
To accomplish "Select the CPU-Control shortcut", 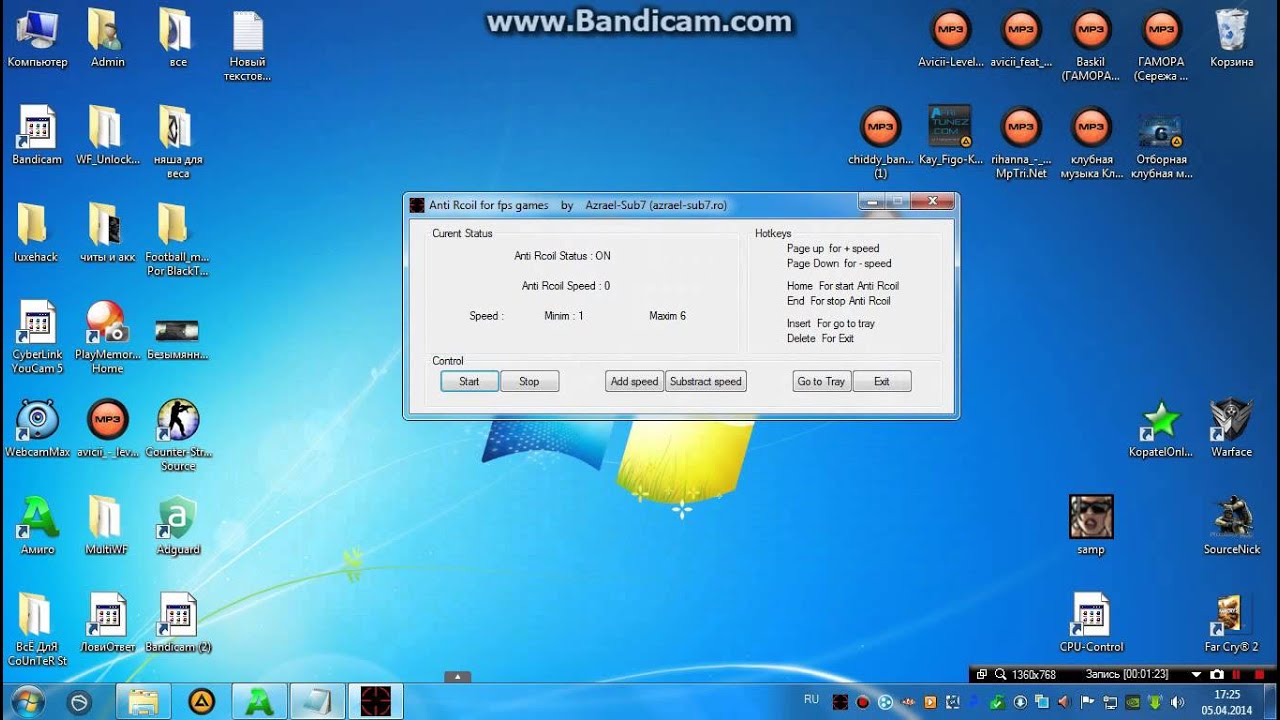I will coord(1091,624).
